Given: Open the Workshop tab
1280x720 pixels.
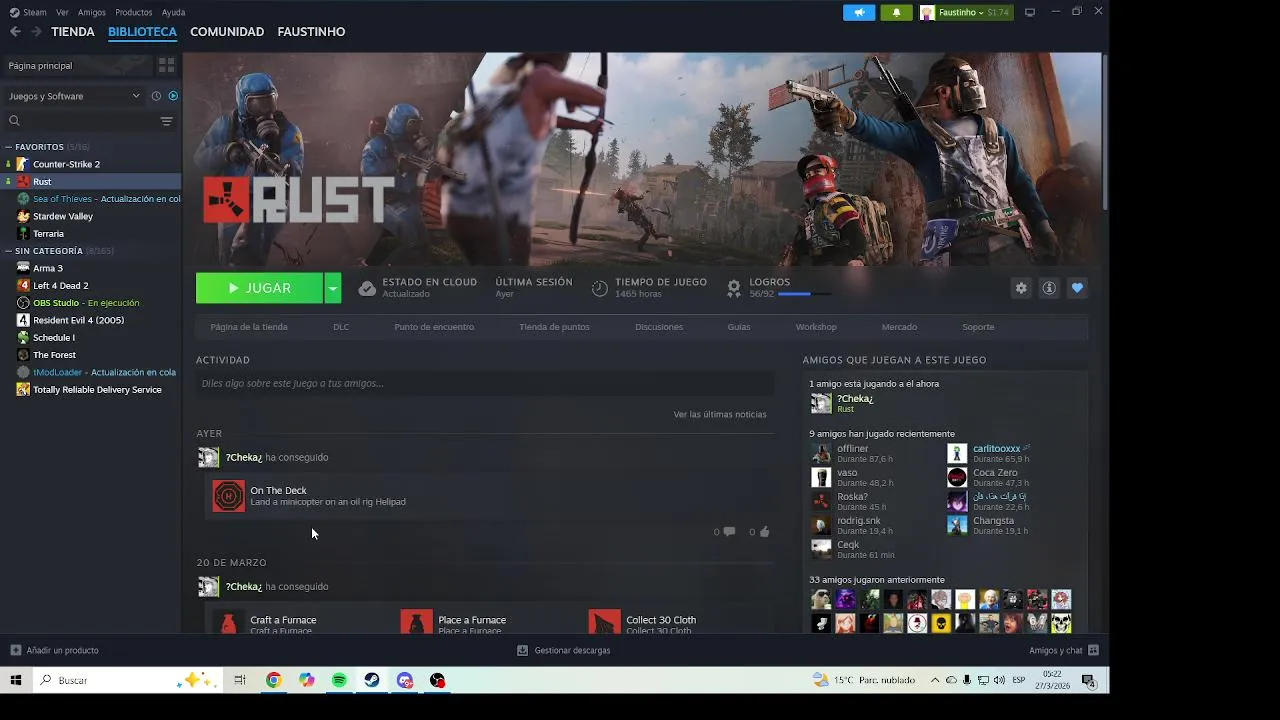Looking at the screenshot, I should pos(816,327).
